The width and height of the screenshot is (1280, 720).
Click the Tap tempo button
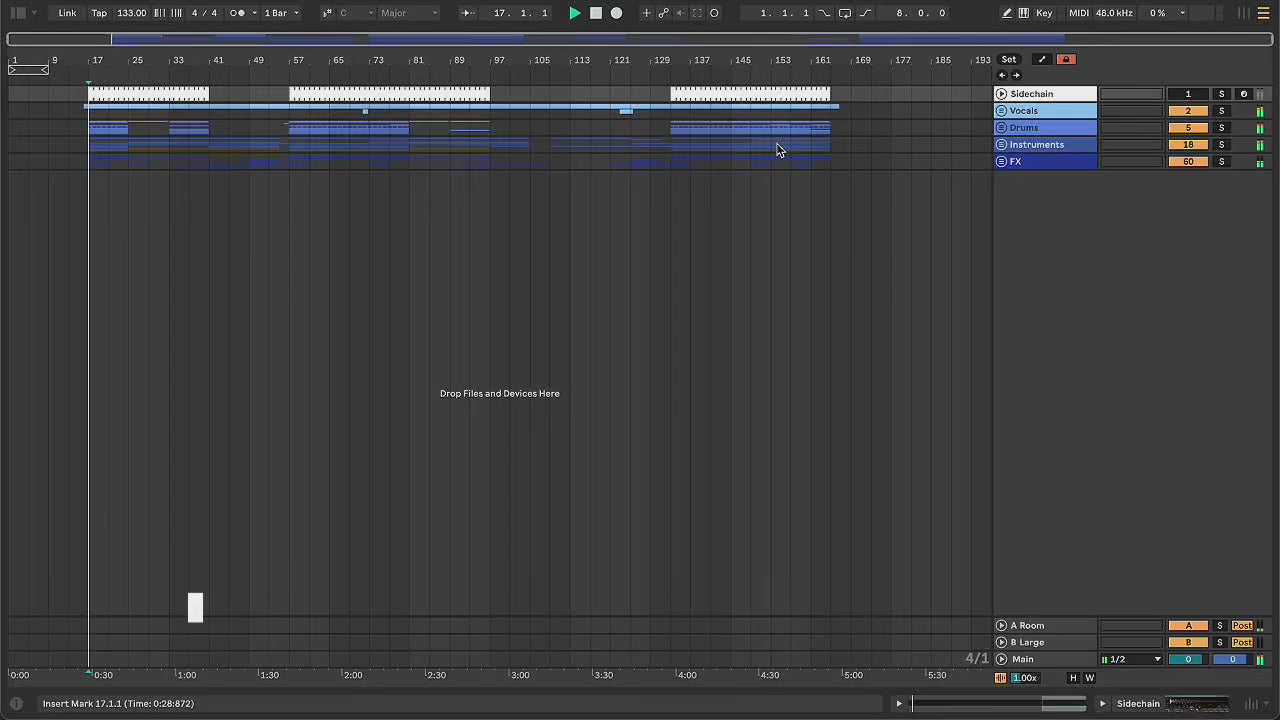tap(99, 13)
